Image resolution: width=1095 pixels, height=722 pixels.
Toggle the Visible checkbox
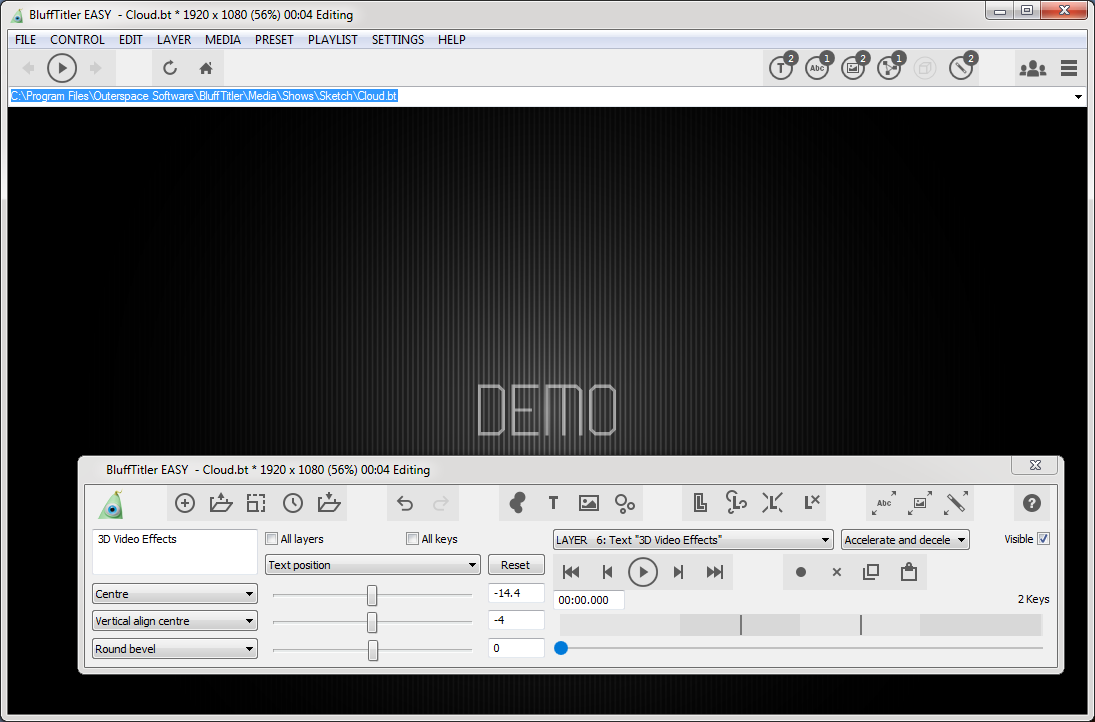click(x=1043, y=539)
